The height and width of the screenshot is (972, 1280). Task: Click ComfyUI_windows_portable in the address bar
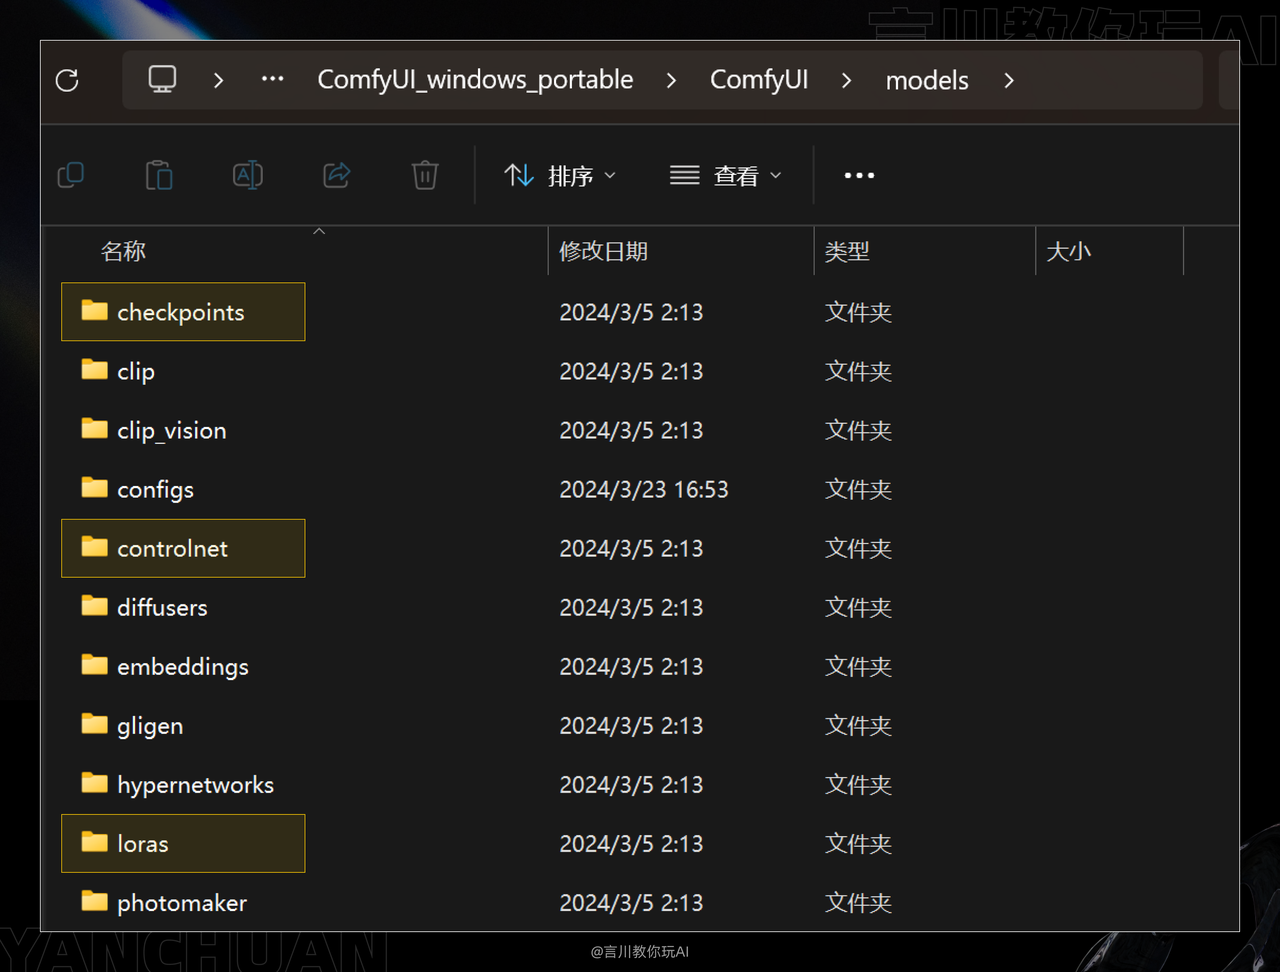(475, 79)
